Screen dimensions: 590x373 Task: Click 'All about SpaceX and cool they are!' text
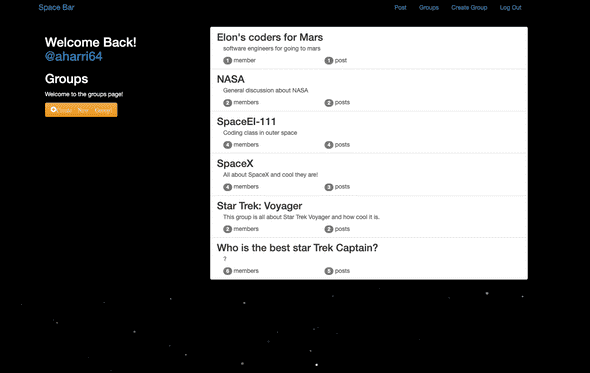tap(271, 175)
